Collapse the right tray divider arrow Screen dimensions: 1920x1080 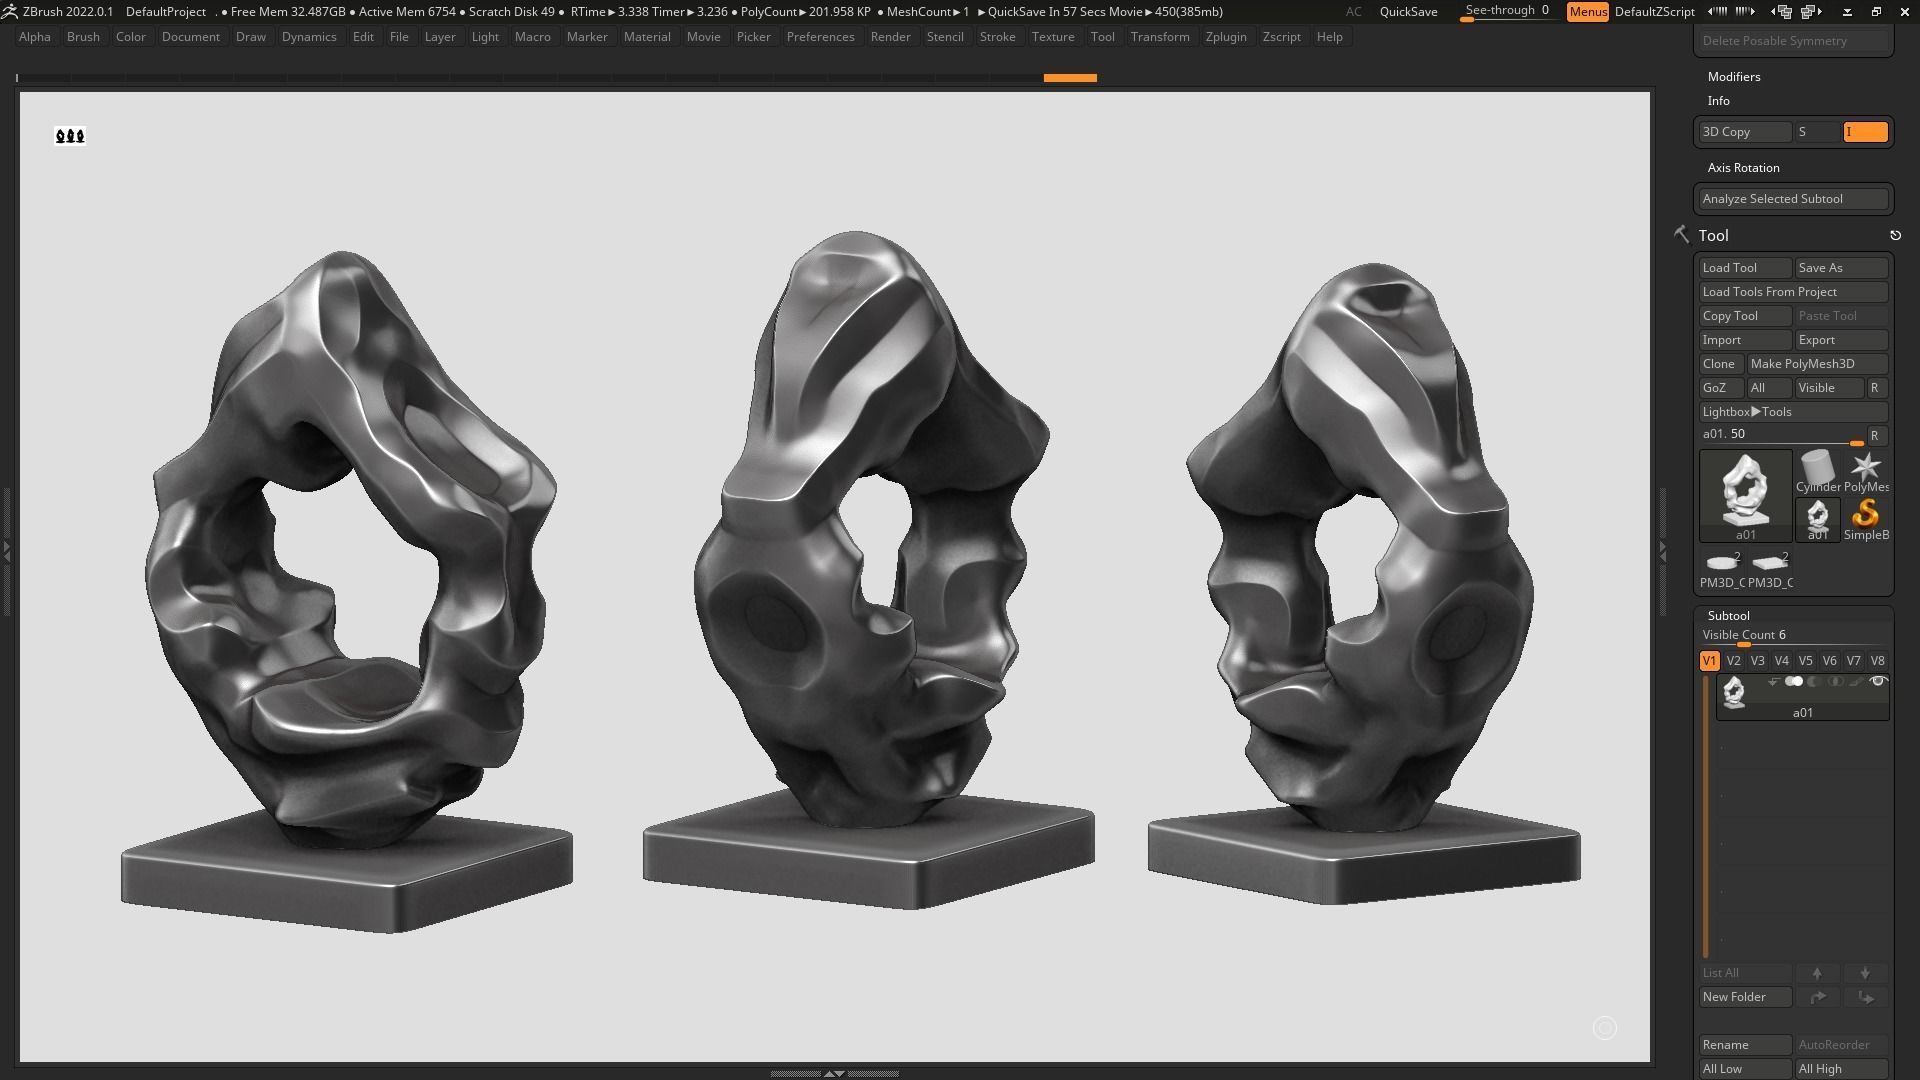(1663, 550)
